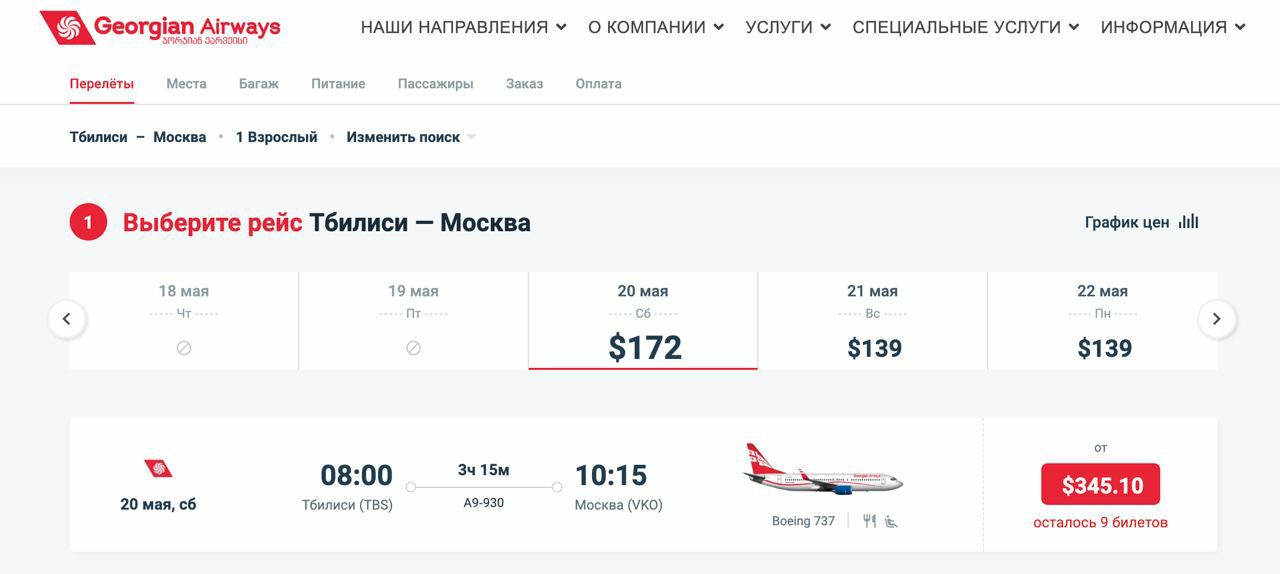Select the $345.10 fare button
Image resolution: width=1280 pixels, height=574 pixels.
(x=1100, y=485)
